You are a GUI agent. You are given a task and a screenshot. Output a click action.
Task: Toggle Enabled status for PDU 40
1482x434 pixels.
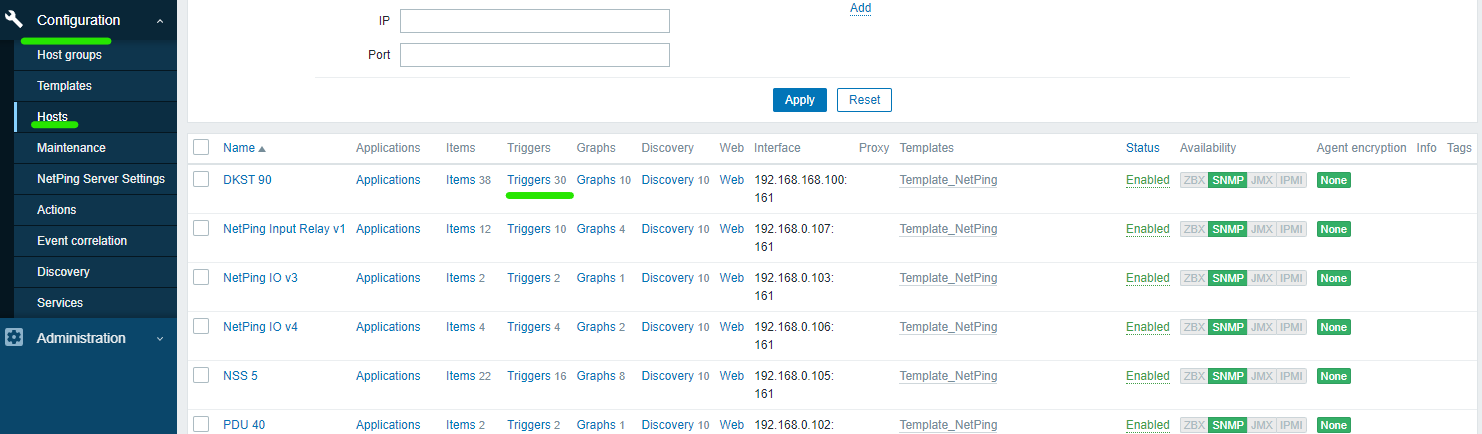1147,425
